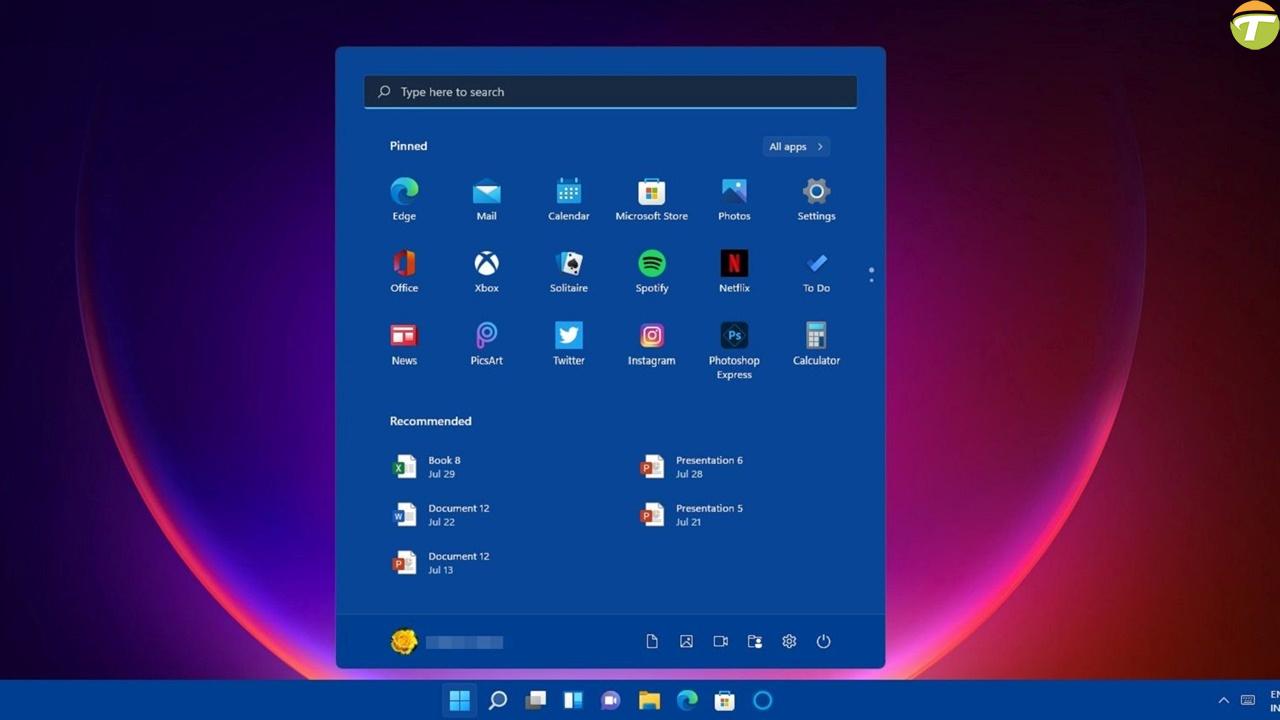
Task: Open Cortana circle on taskbar
Action: 762,701
